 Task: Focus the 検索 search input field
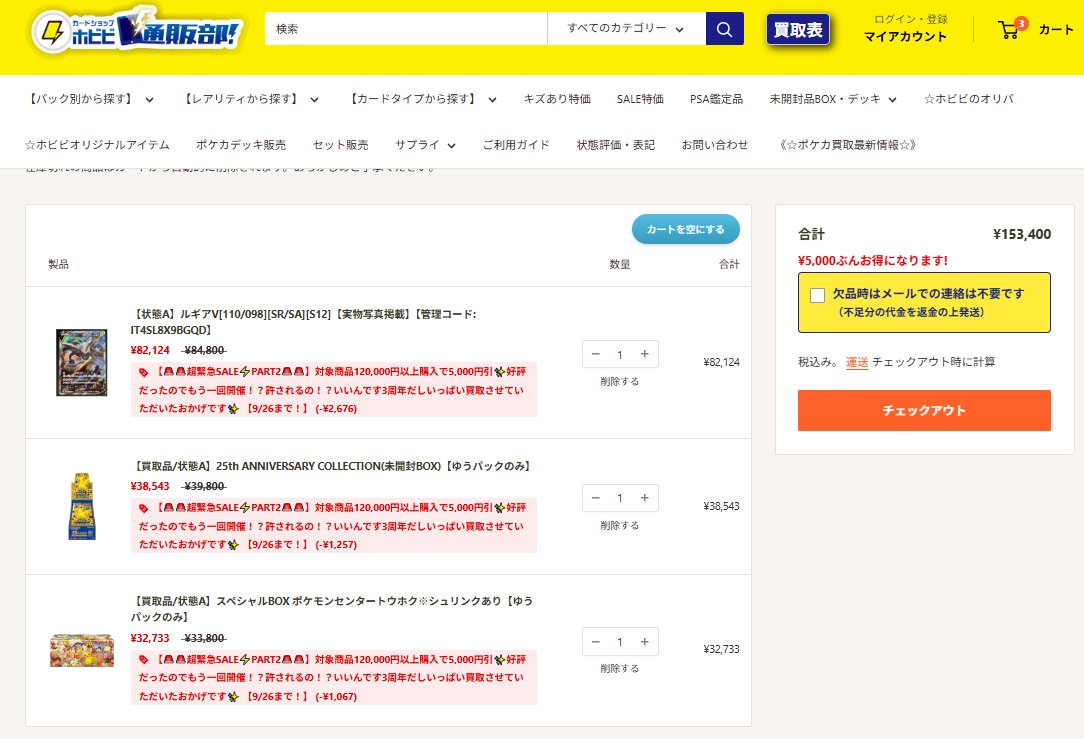point(406,28)
